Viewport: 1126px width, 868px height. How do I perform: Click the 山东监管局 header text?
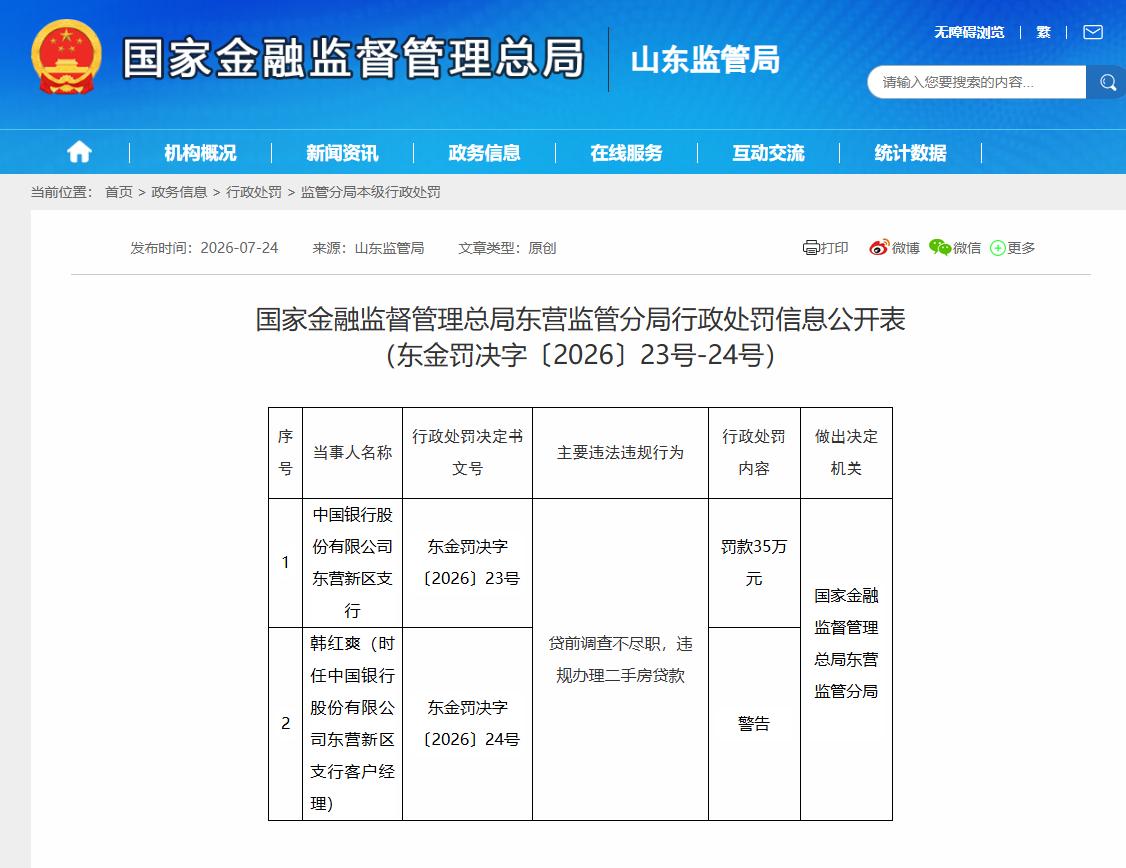[705, 60]
